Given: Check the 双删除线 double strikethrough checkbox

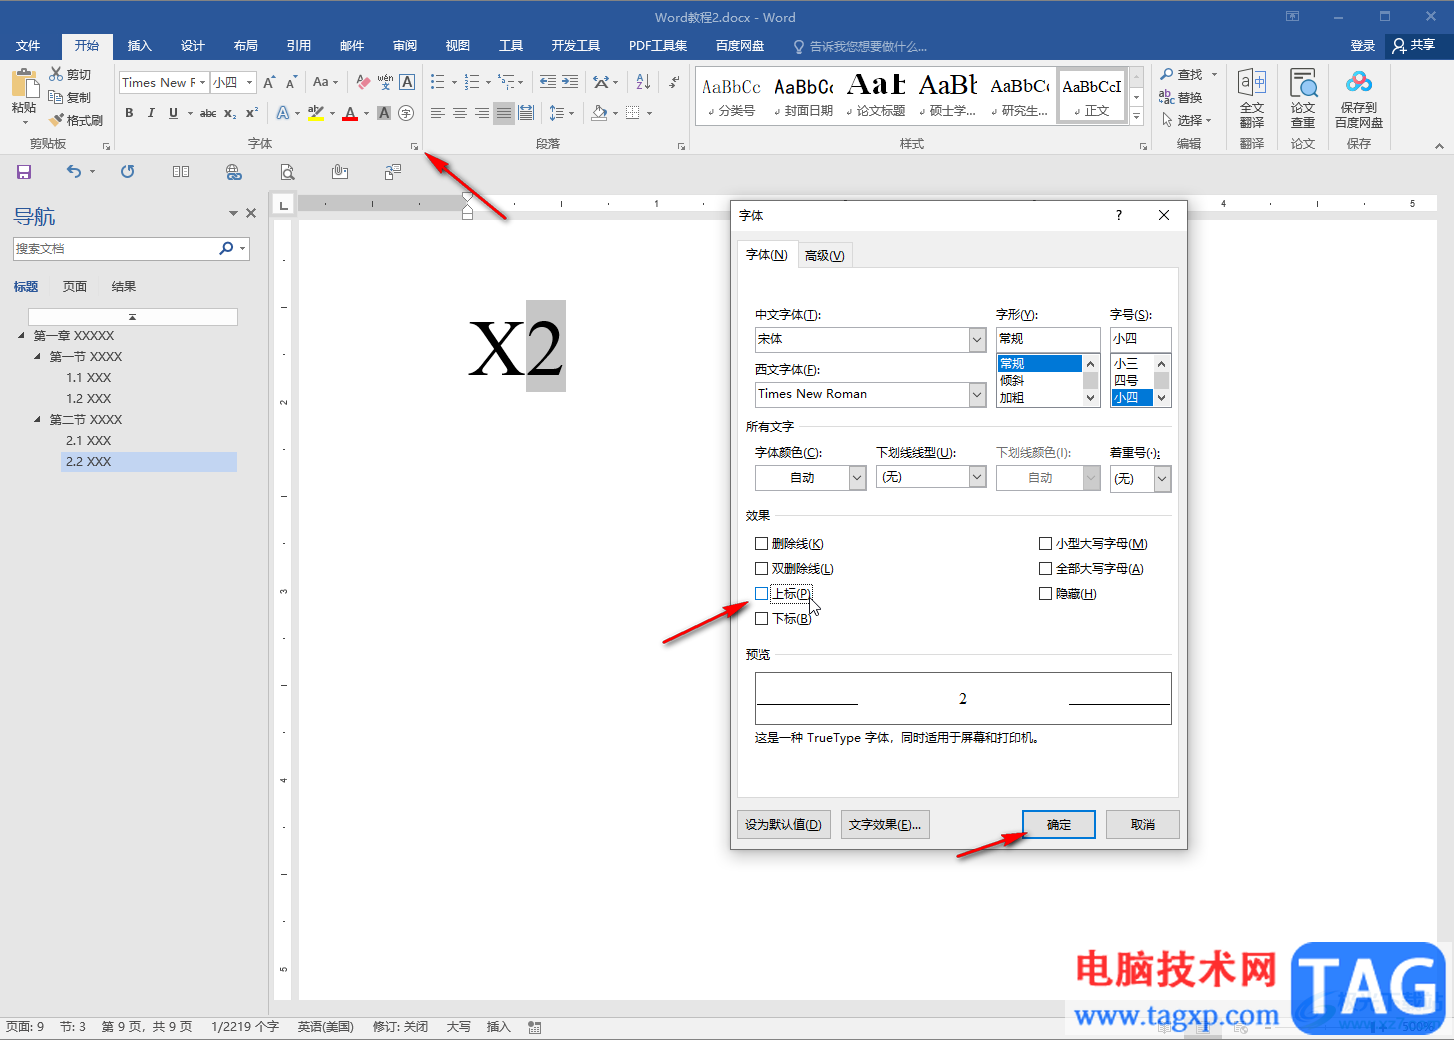Looking at the screenshot, I should pyautogui.click(x=761, y=569).
